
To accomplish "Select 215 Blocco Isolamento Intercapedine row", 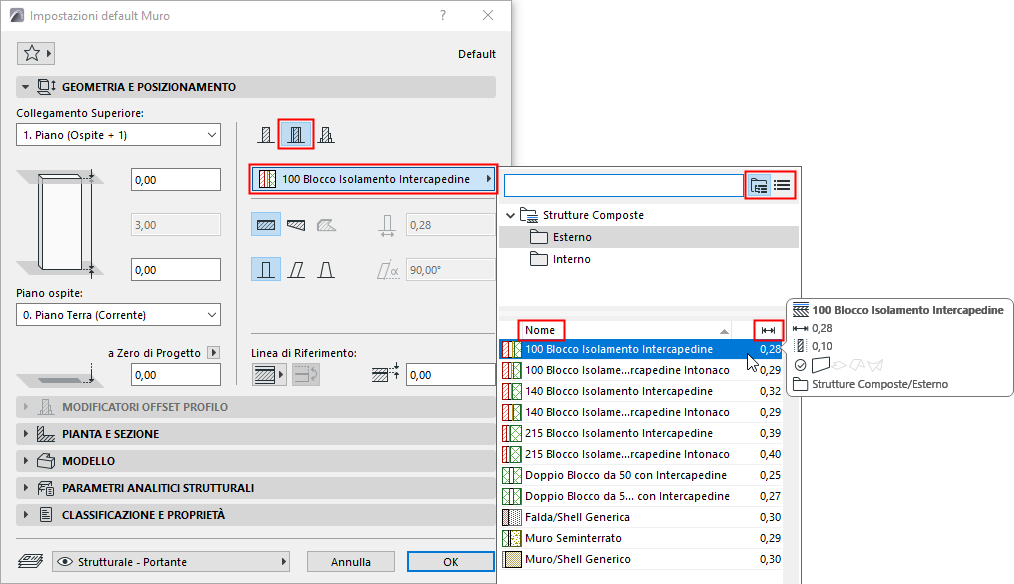I will [x=642, y=433].
